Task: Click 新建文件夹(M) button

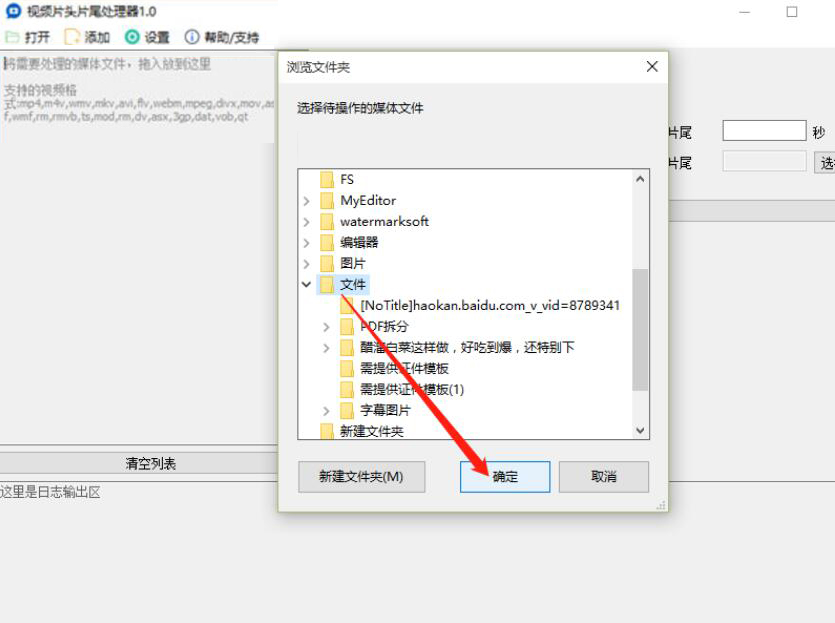Action: (362, 477)
